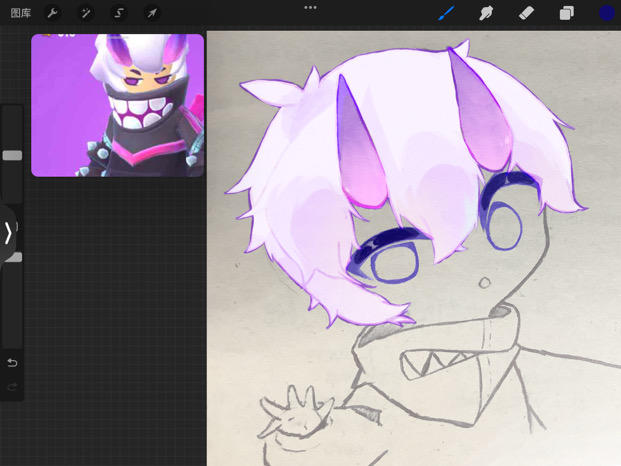This screenshot has height=466, width=621.
Task: Click the brush opacity slider handle
Action: [15, 257]
